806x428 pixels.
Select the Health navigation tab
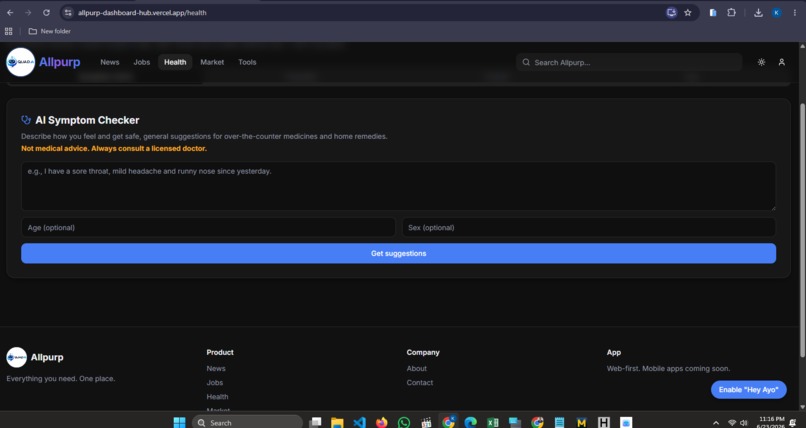175,62
